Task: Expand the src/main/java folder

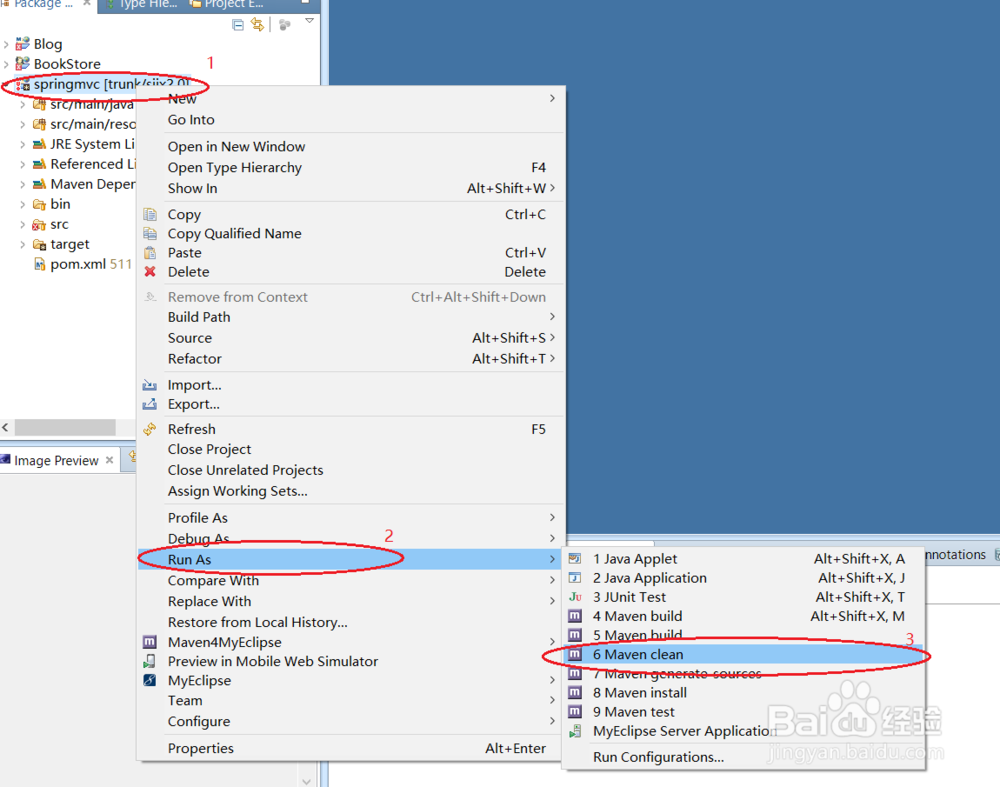Action: point(22,105)
